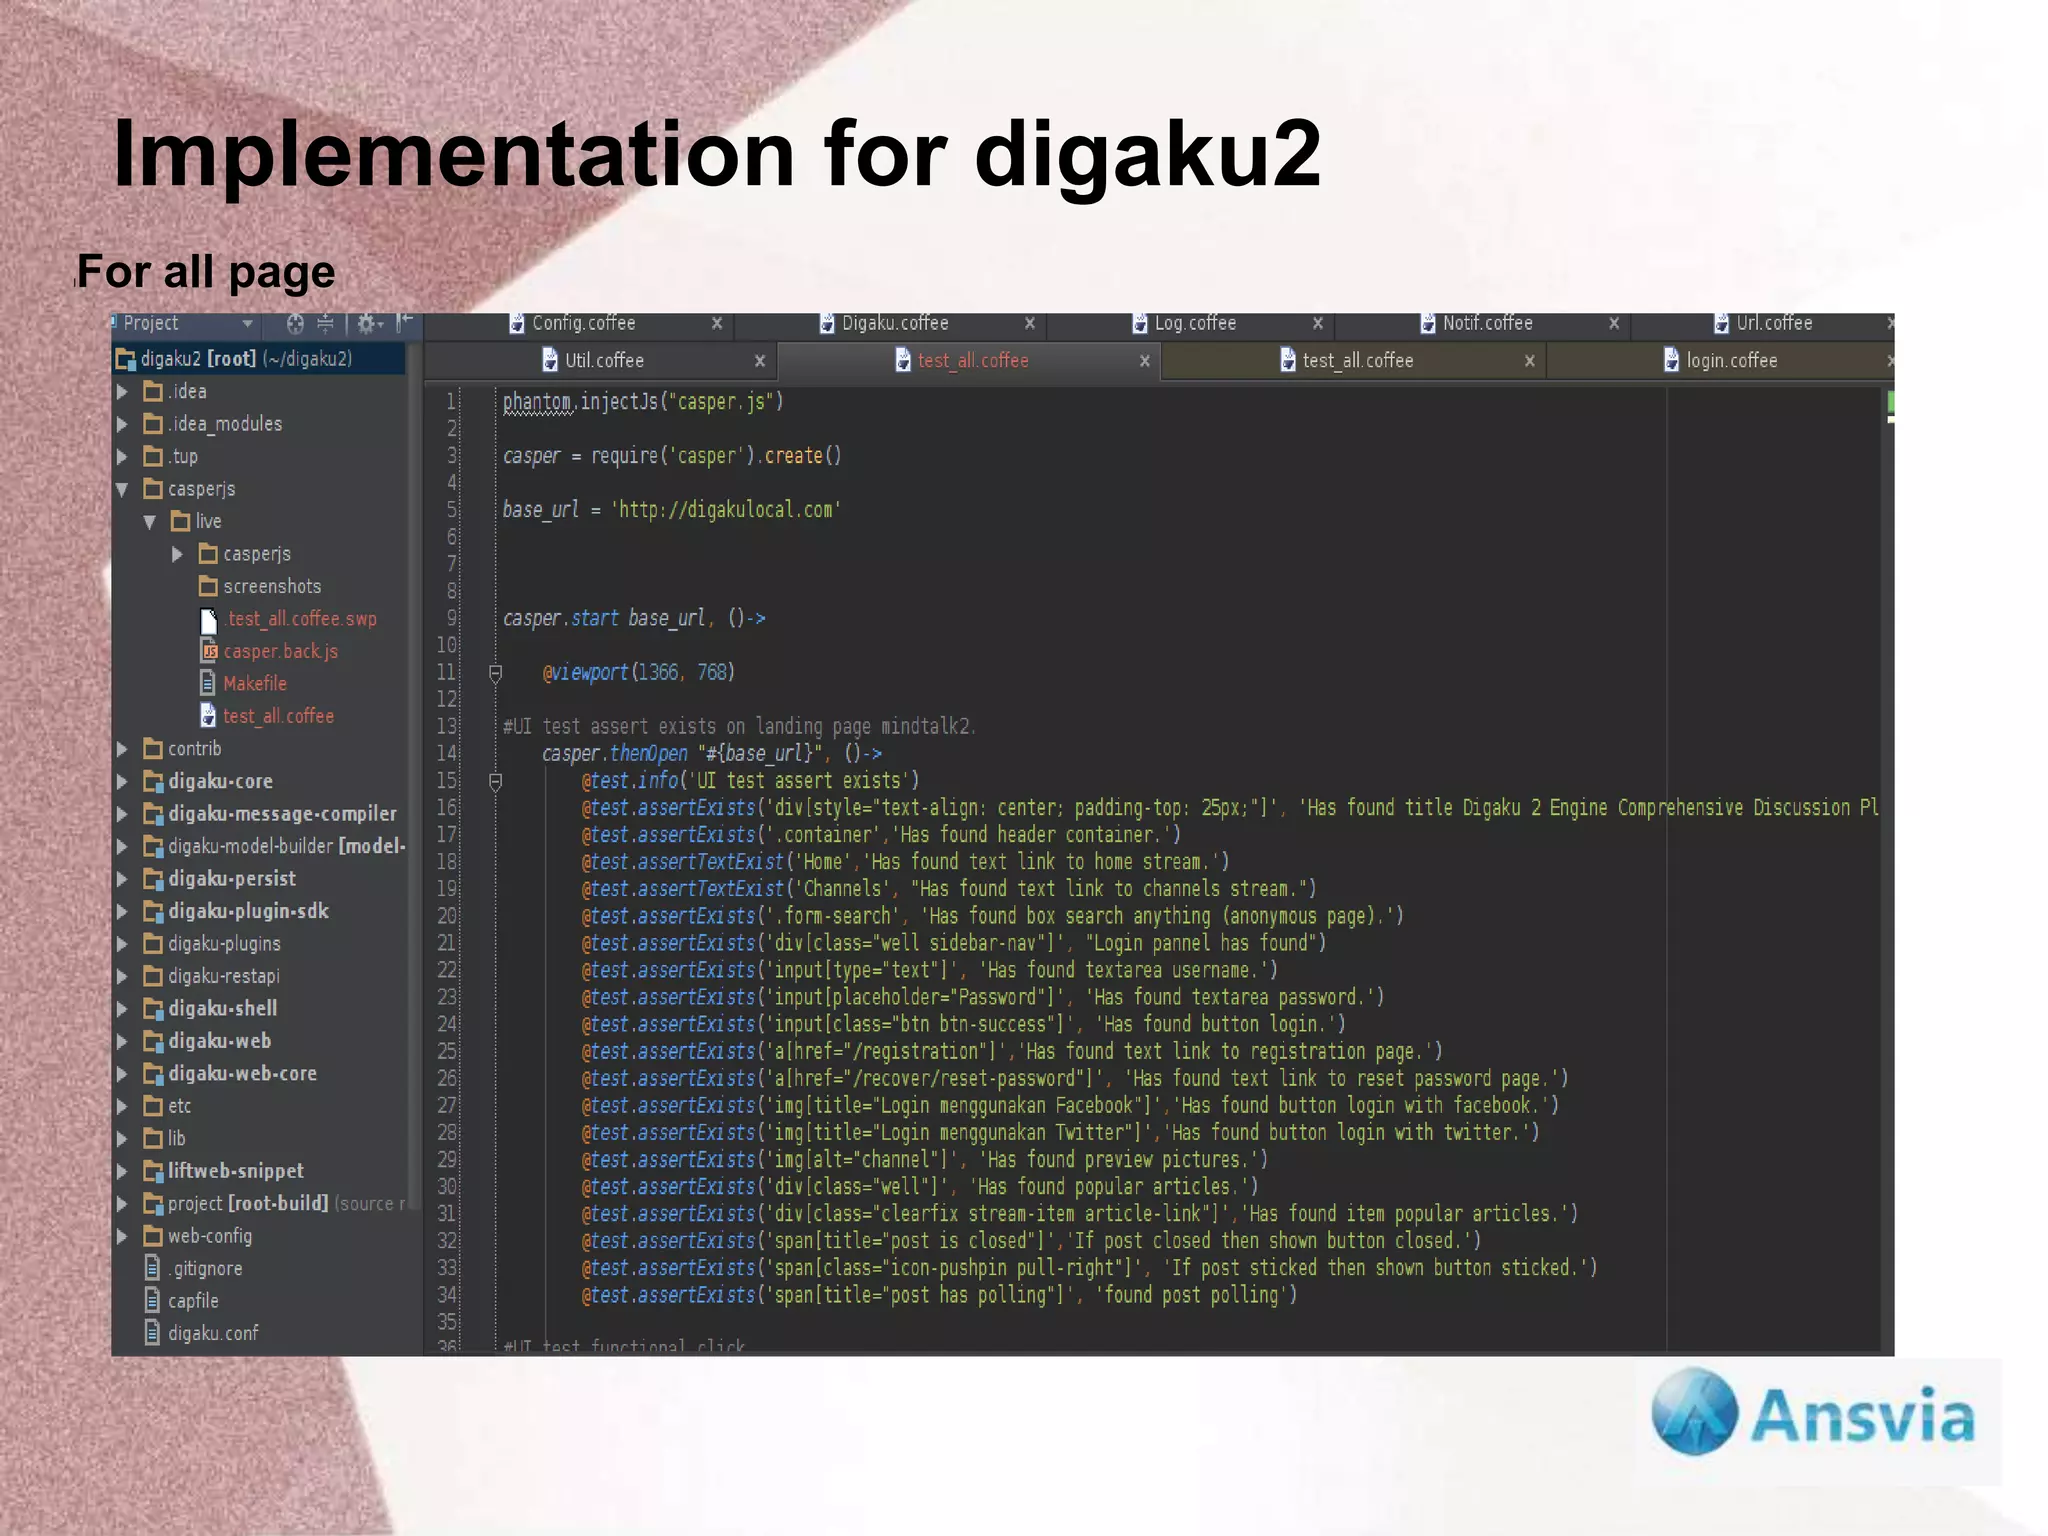Close the Util.coffee tab
Image resolution: width=2048 pixels, height=1536 pixels.
[x=760, y=361]
